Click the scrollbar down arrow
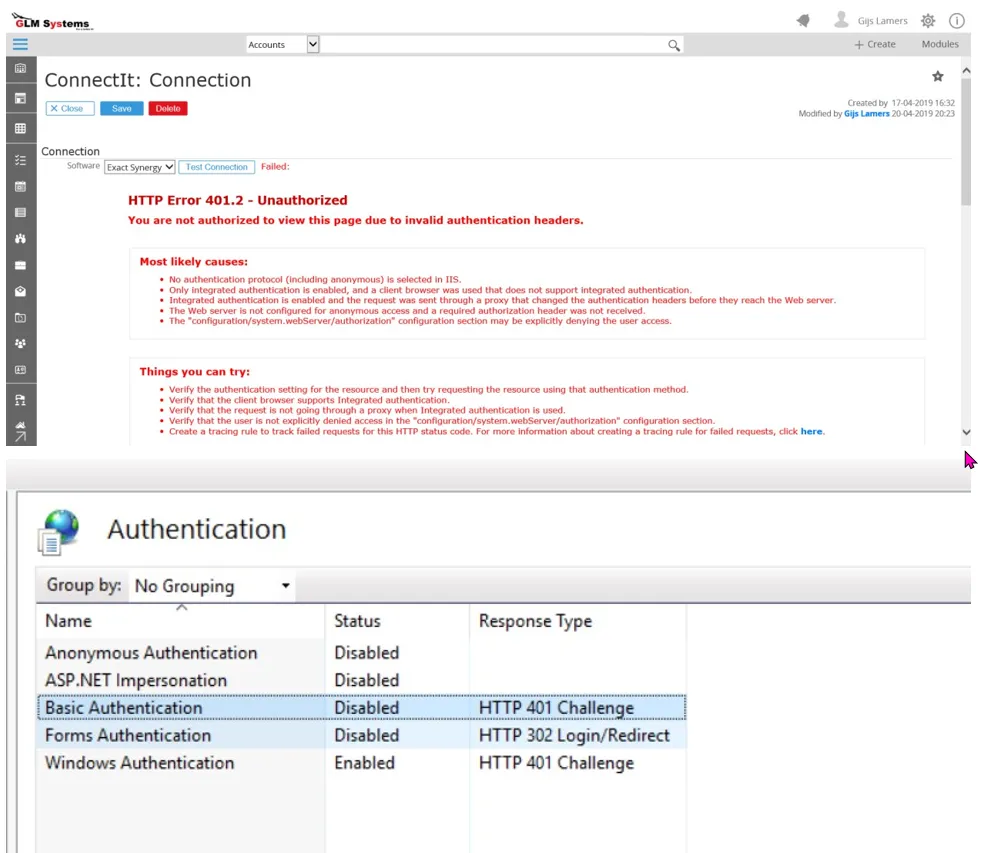This screenshot has width=989, height=853. 965,432
